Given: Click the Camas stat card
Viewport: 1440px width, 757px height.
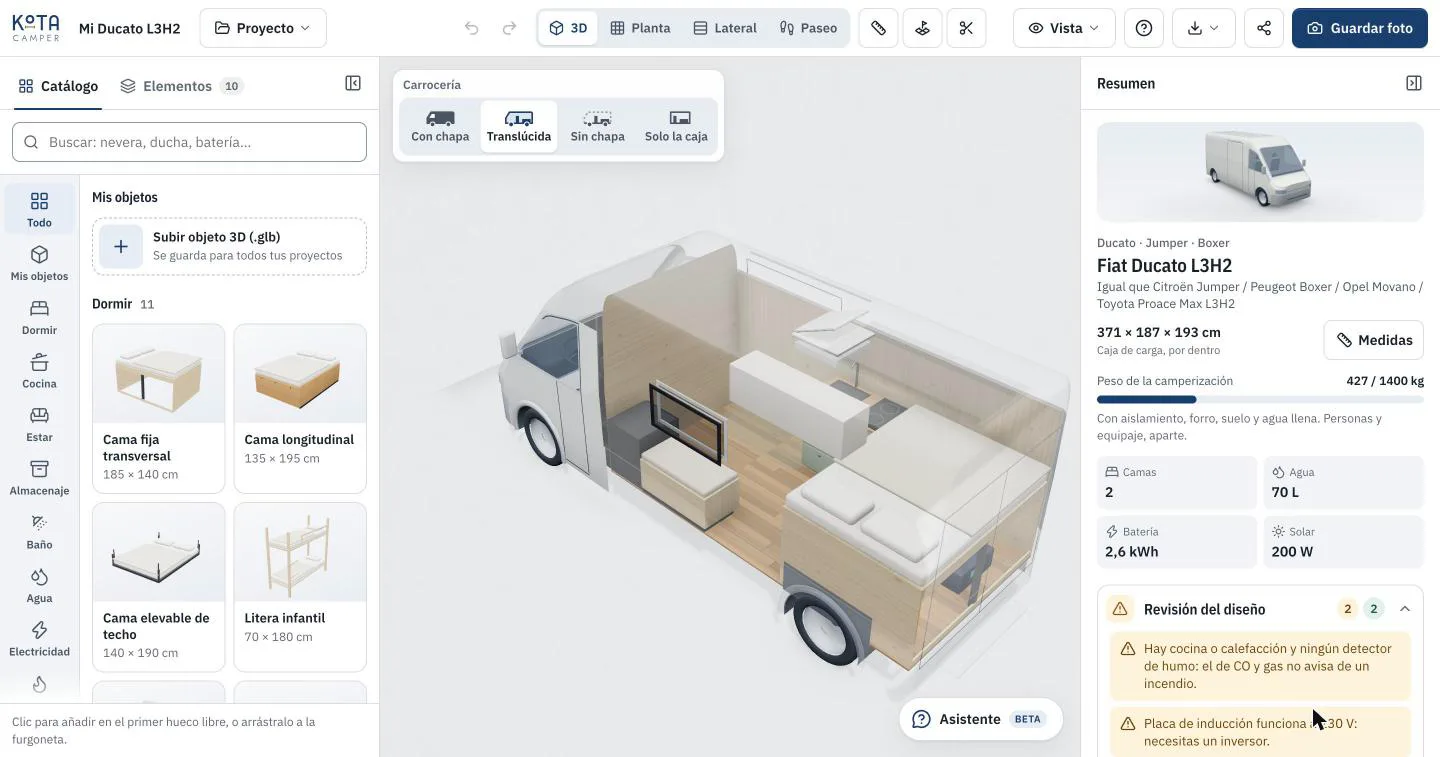Looking at the screenshot, I should click(1177, 483).
